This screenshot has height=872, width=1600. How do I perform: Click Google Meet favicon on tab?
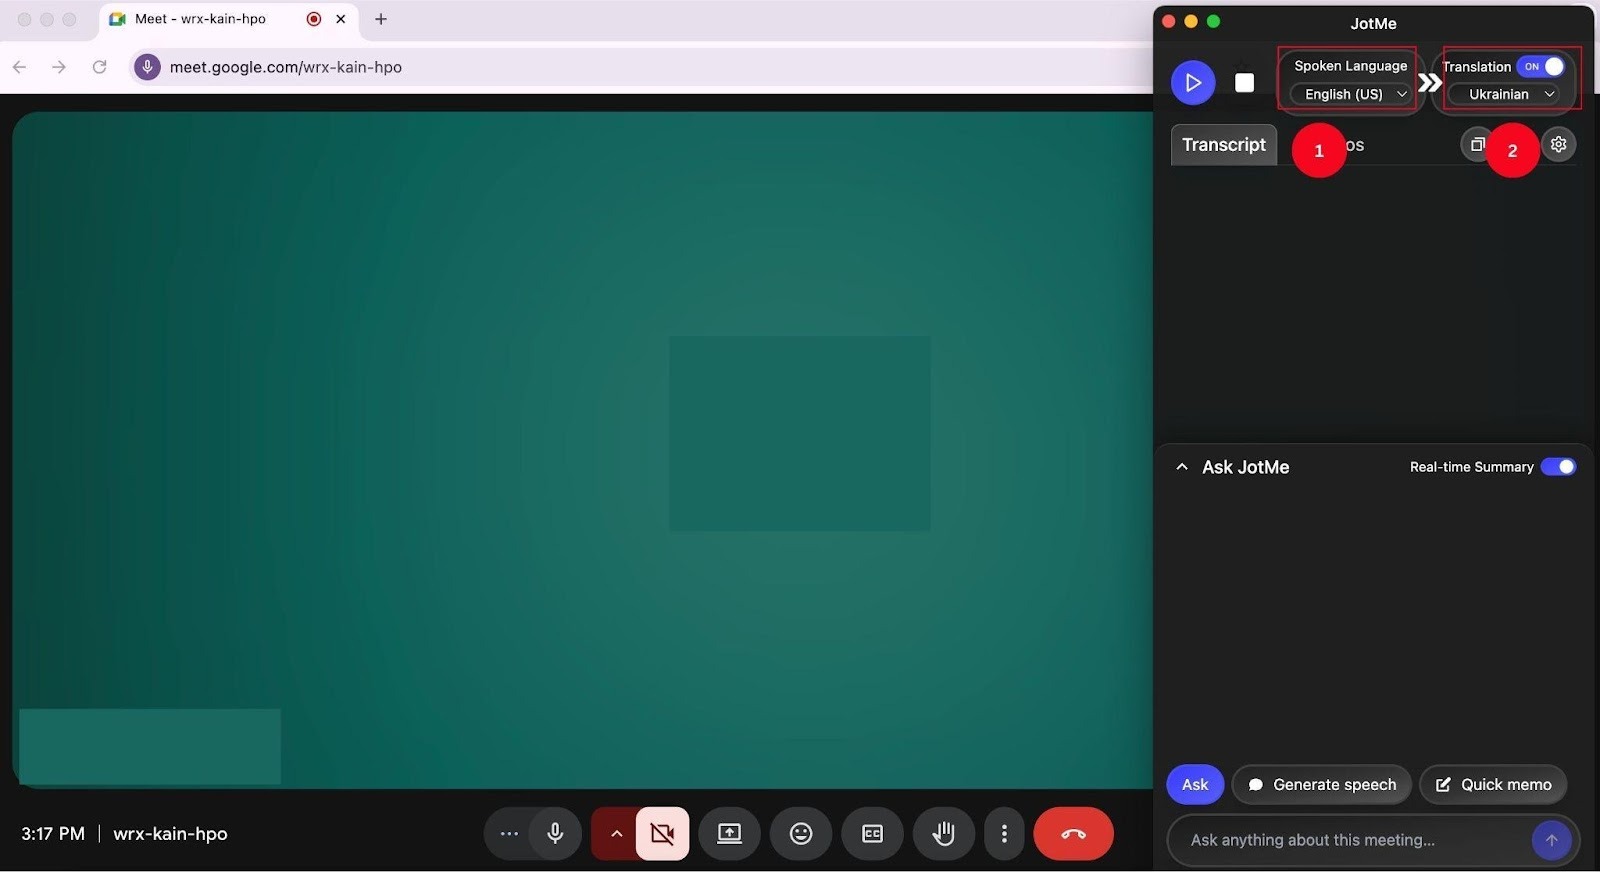point(117,19)
